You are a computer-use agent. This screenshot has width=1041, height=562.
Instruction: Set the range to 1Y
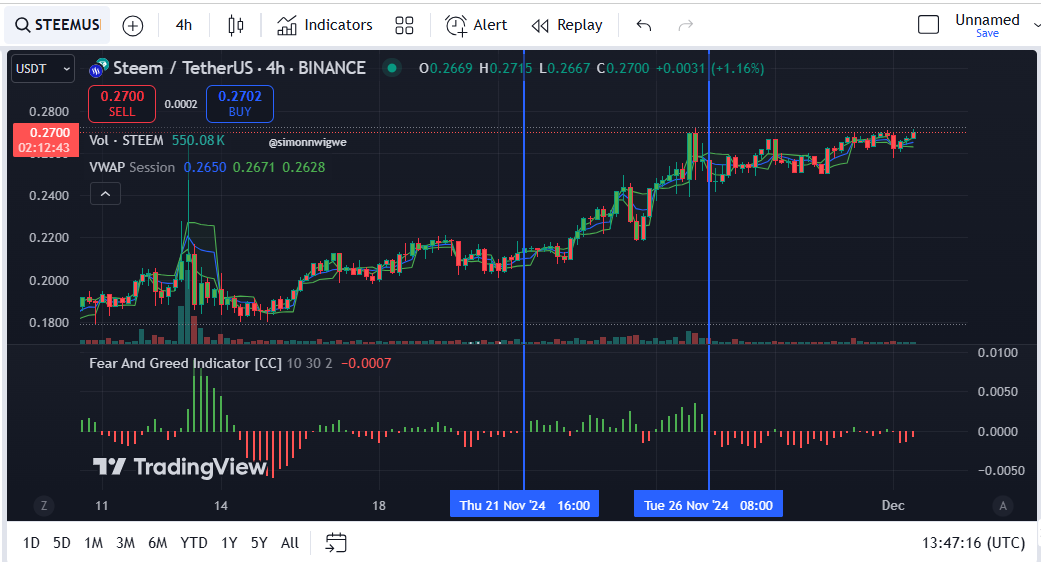coord(229,543)
